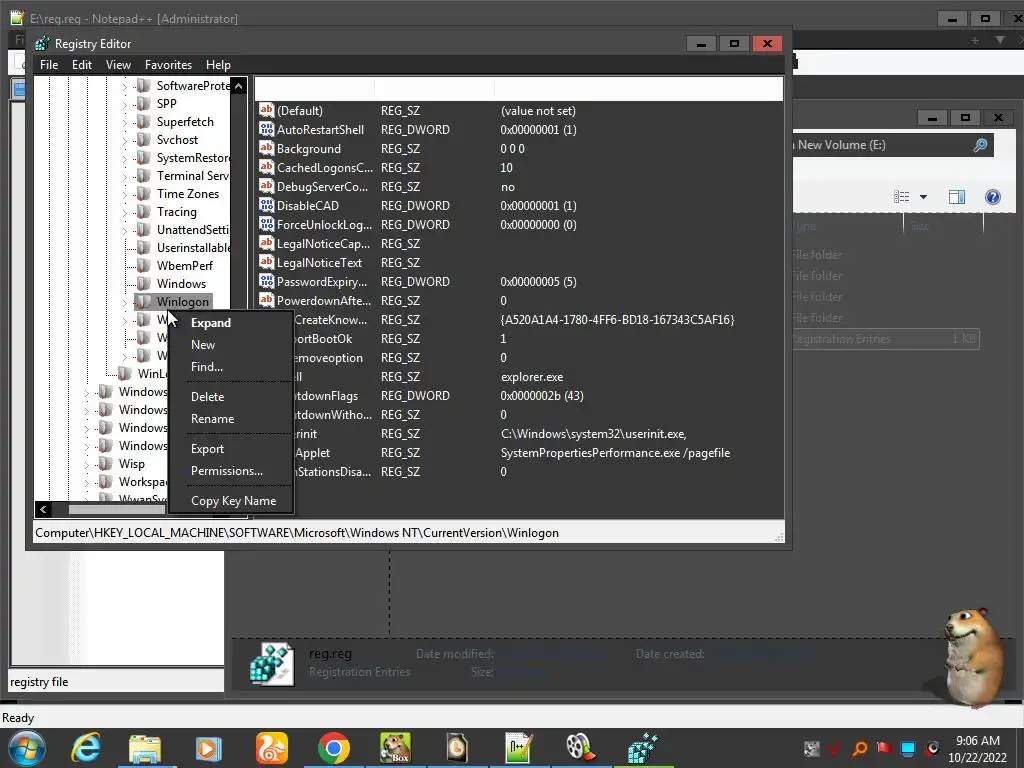
Task: Click the CachedLogonsCount value icon
Action: click(266, 167)
